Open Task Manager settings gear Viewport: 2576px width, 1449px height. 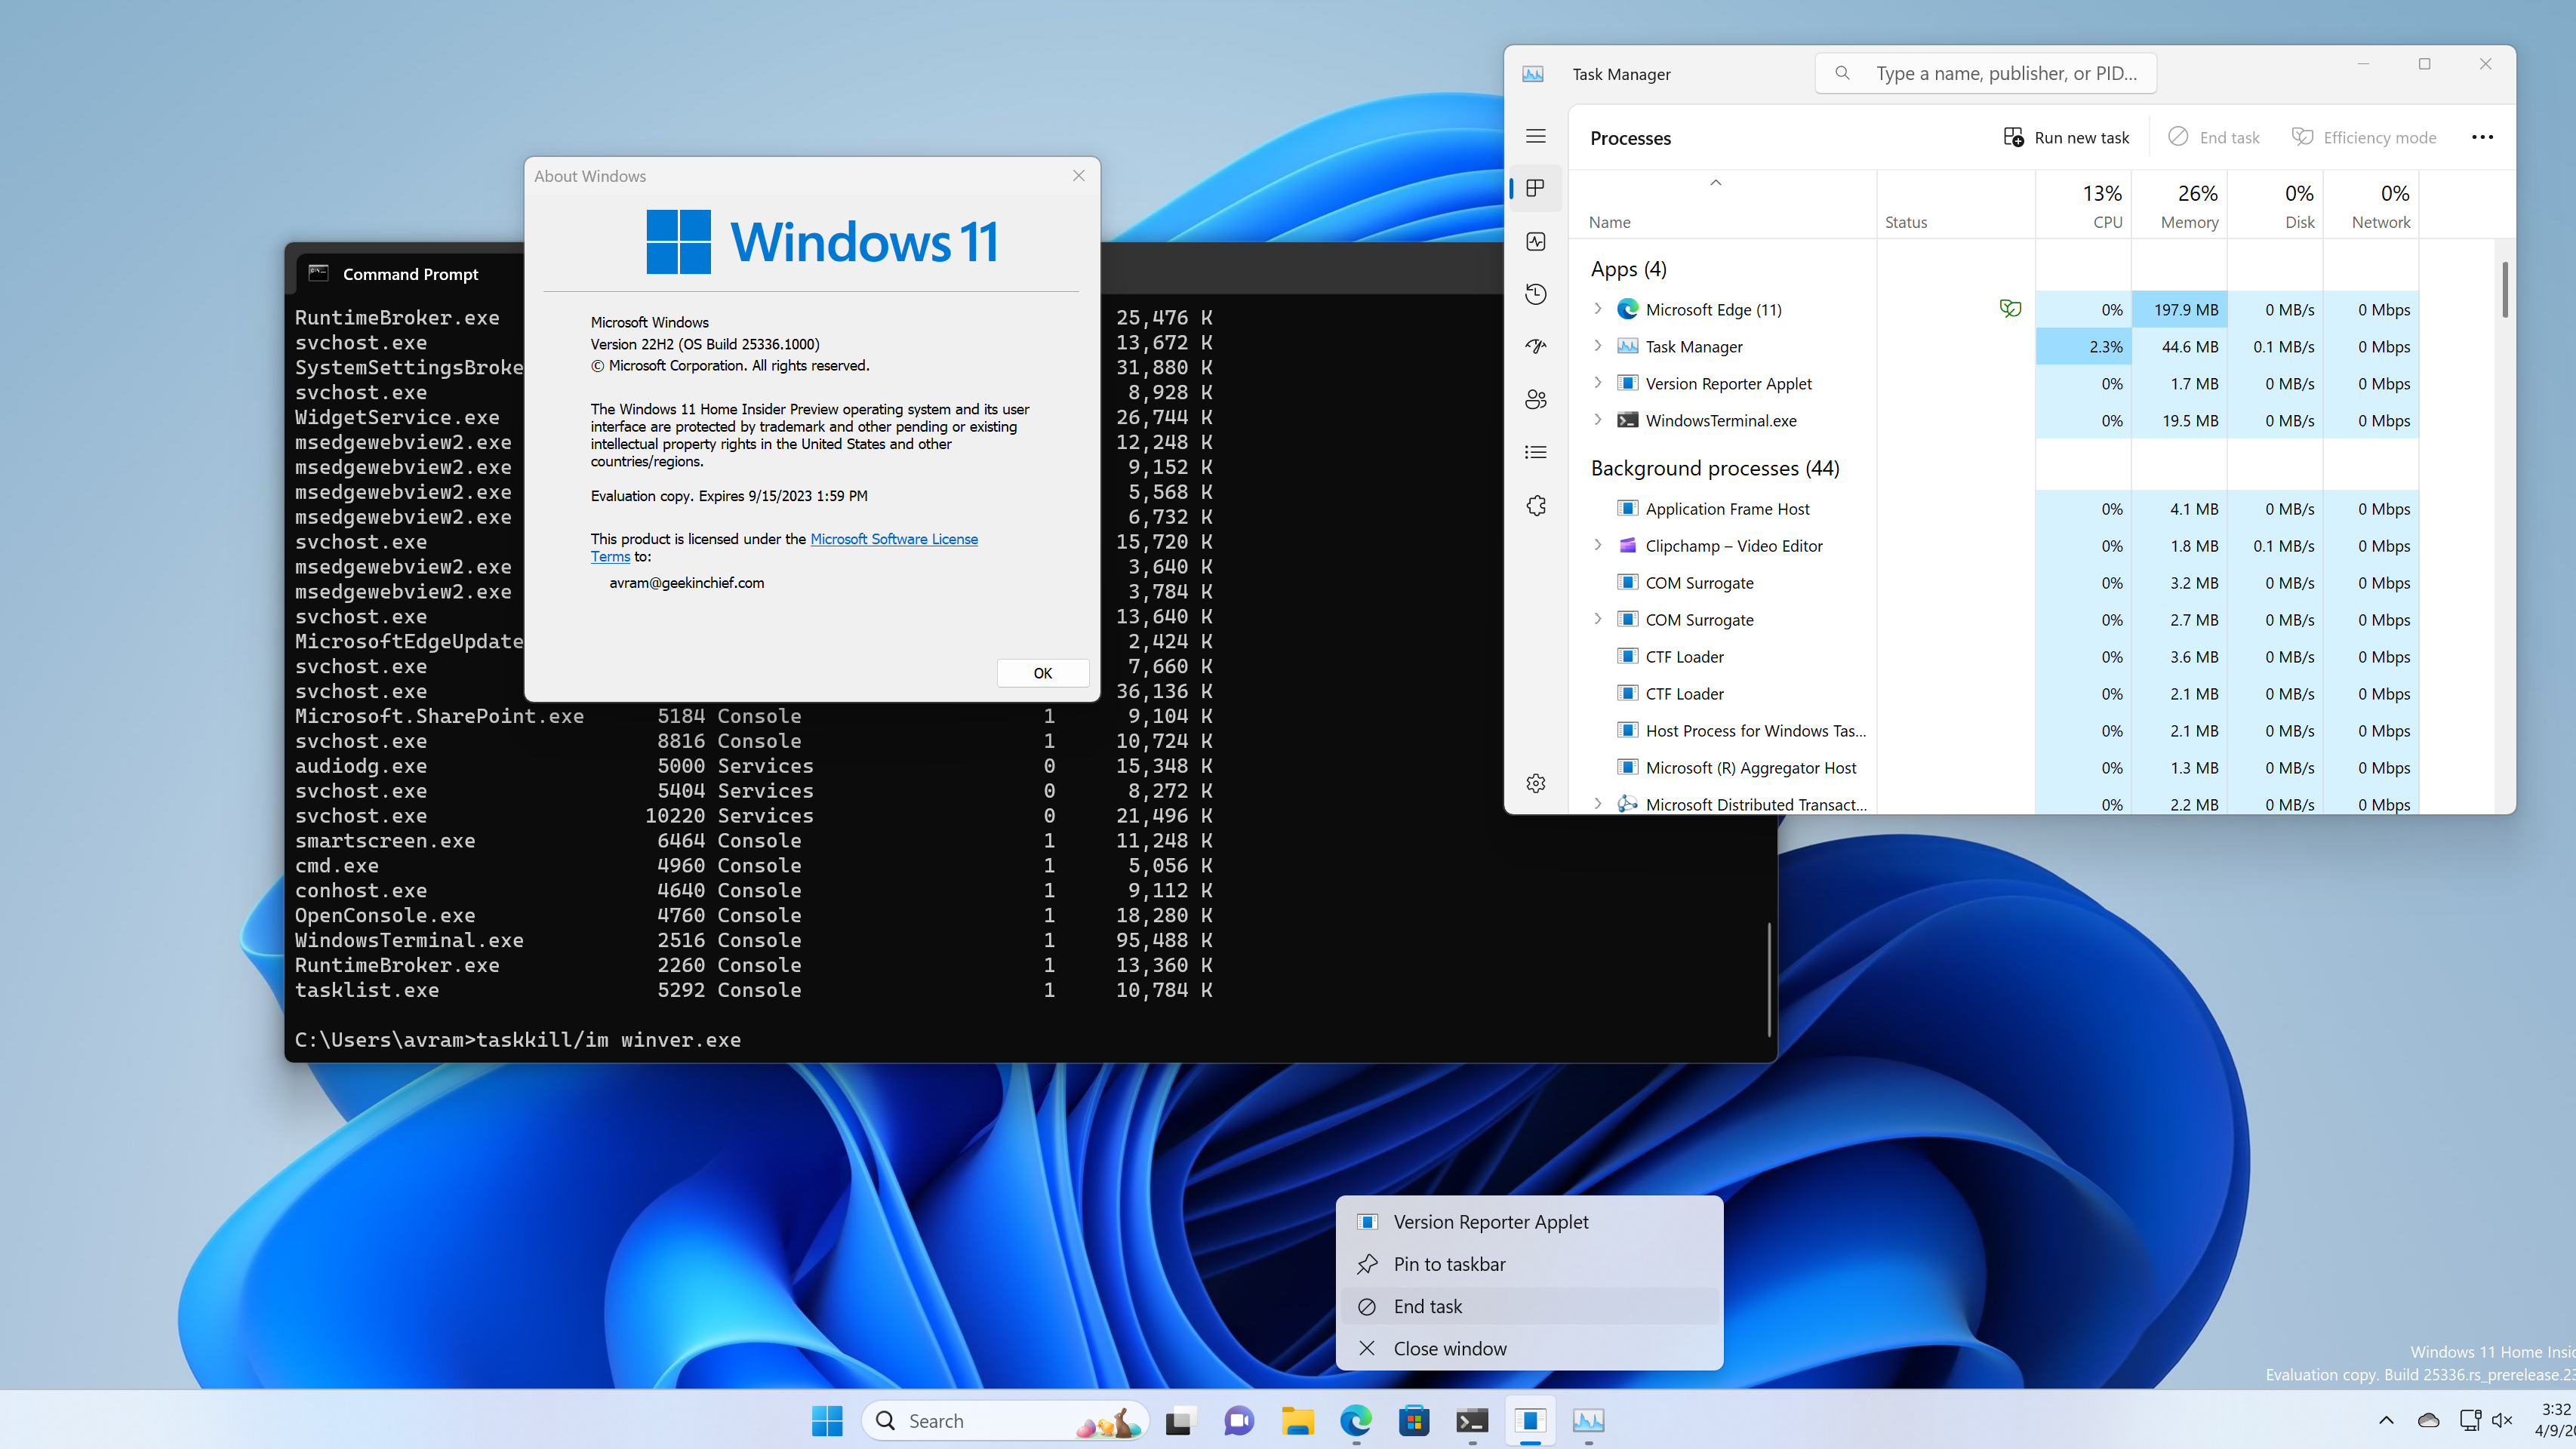coord(1536,783)
